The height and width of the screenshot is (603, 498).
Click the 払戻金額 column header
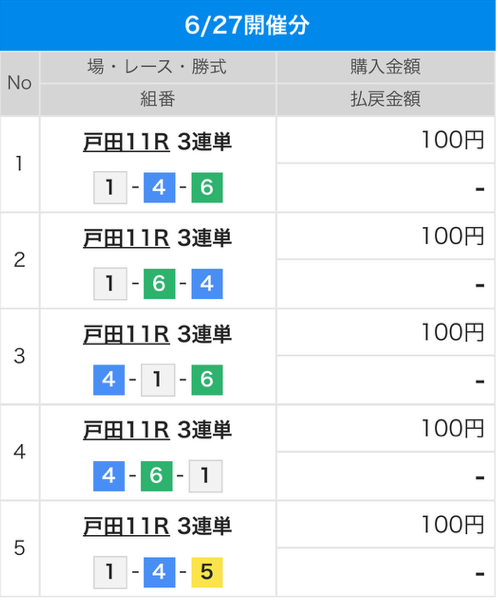point(385,100)
